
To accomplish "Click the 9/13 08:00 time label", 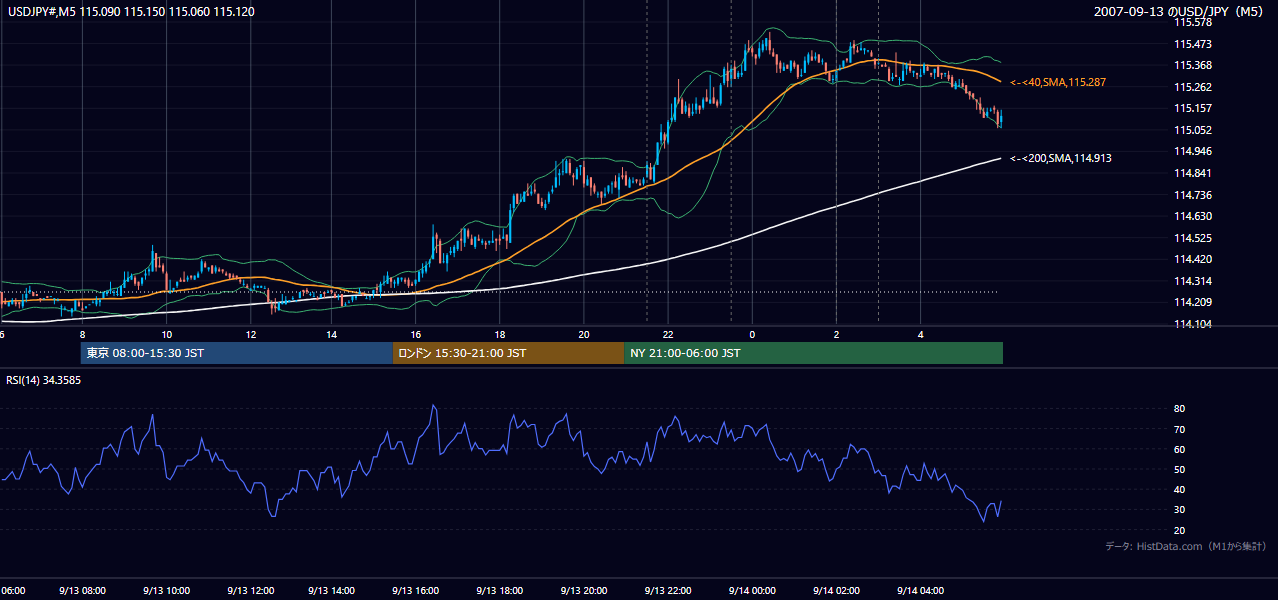I will pos(82,591).
